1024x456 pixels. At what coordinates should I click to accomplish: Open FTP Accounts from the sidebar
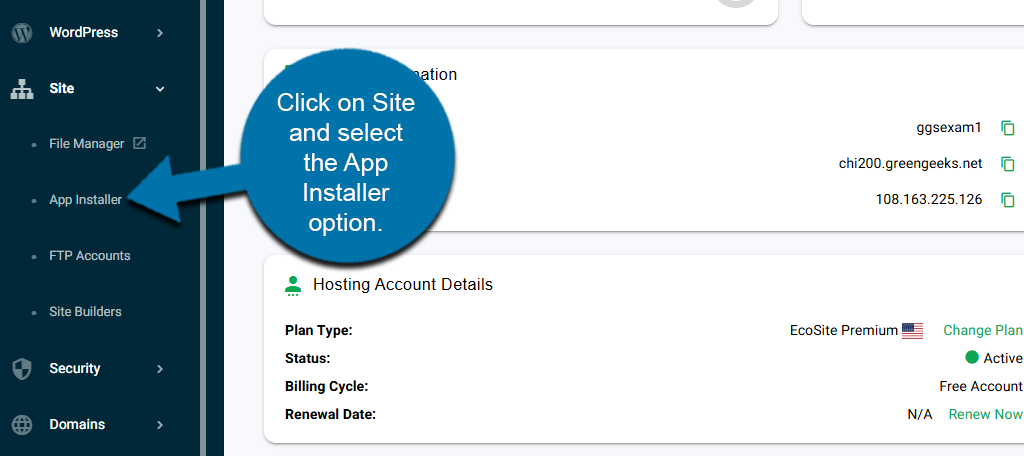tap(89, 256)
